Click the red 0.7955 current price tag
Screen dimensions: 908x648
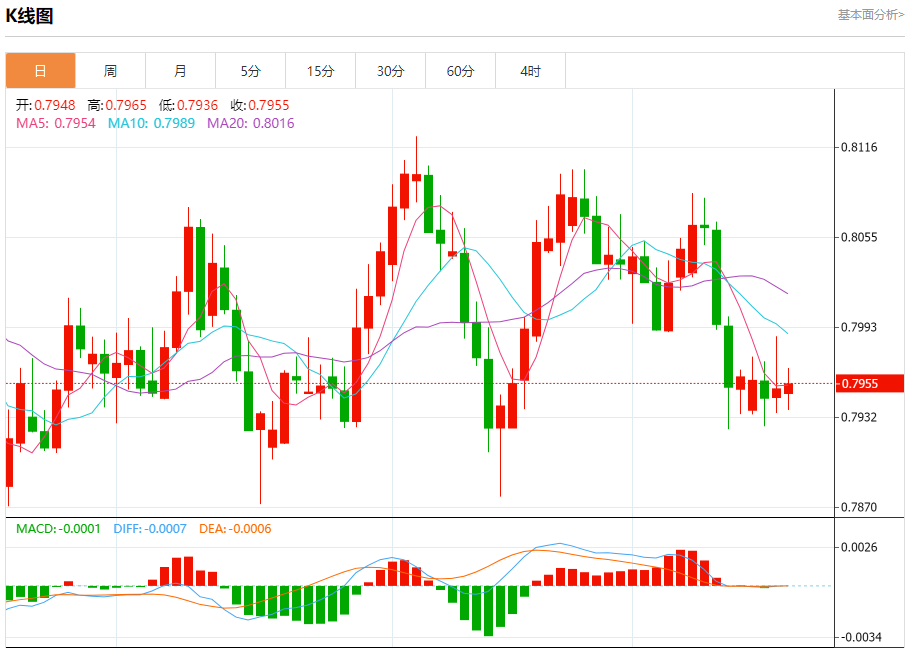869,384
